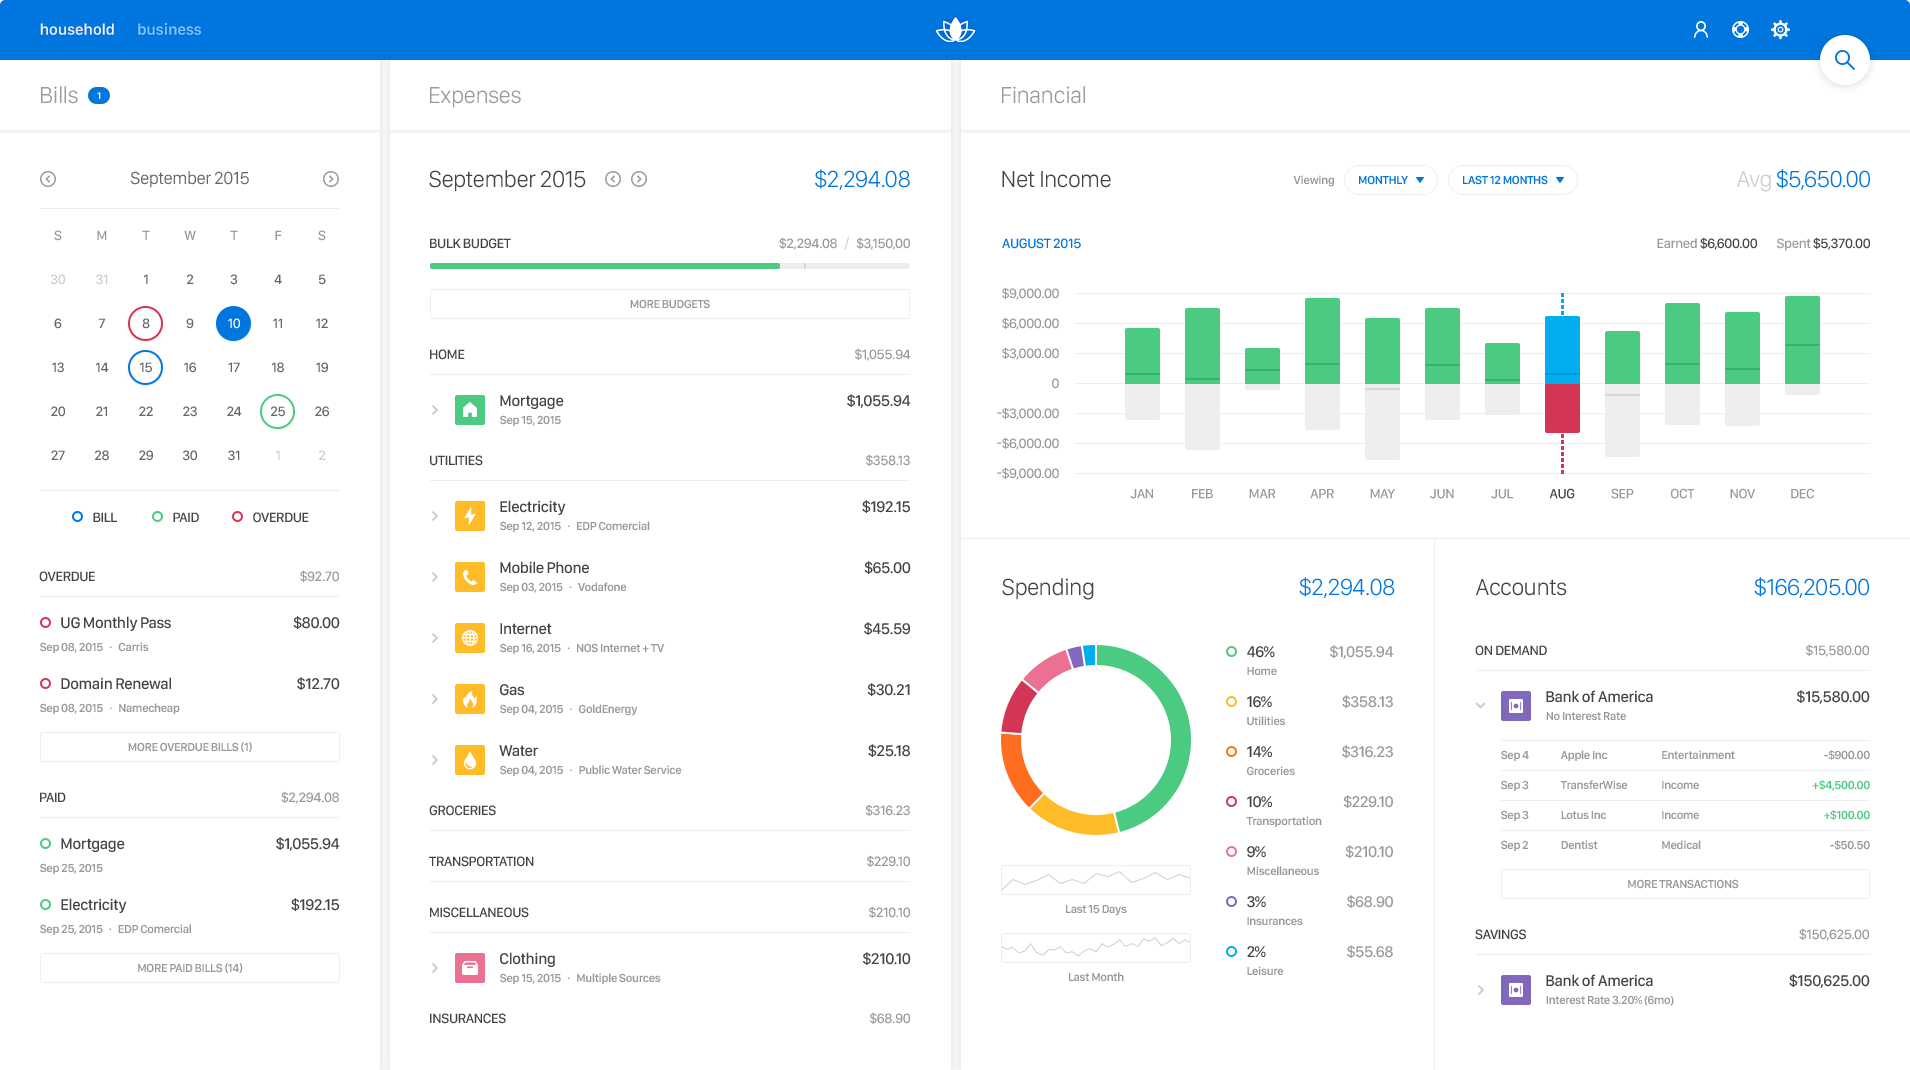Viewport: 1910px width, 1070px height.
Task: Click the Mobile Phone handset icon
Action: click(x=470, y=577)
